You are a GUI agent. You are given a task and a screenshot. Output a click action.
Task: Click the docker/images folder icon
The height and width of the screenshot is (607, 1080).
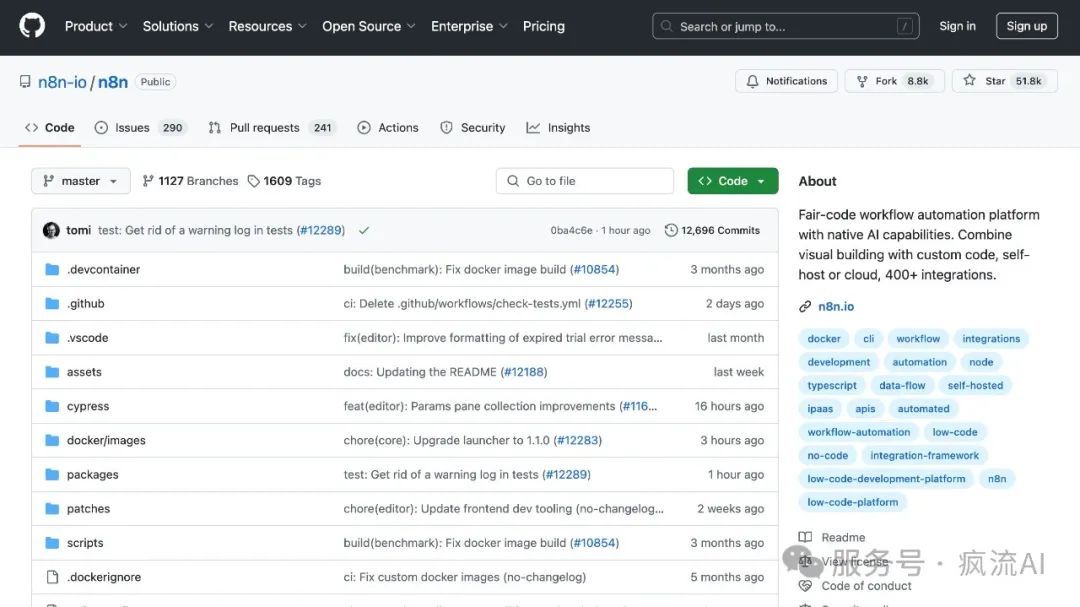pyautogui.click(x=52, y=440)
